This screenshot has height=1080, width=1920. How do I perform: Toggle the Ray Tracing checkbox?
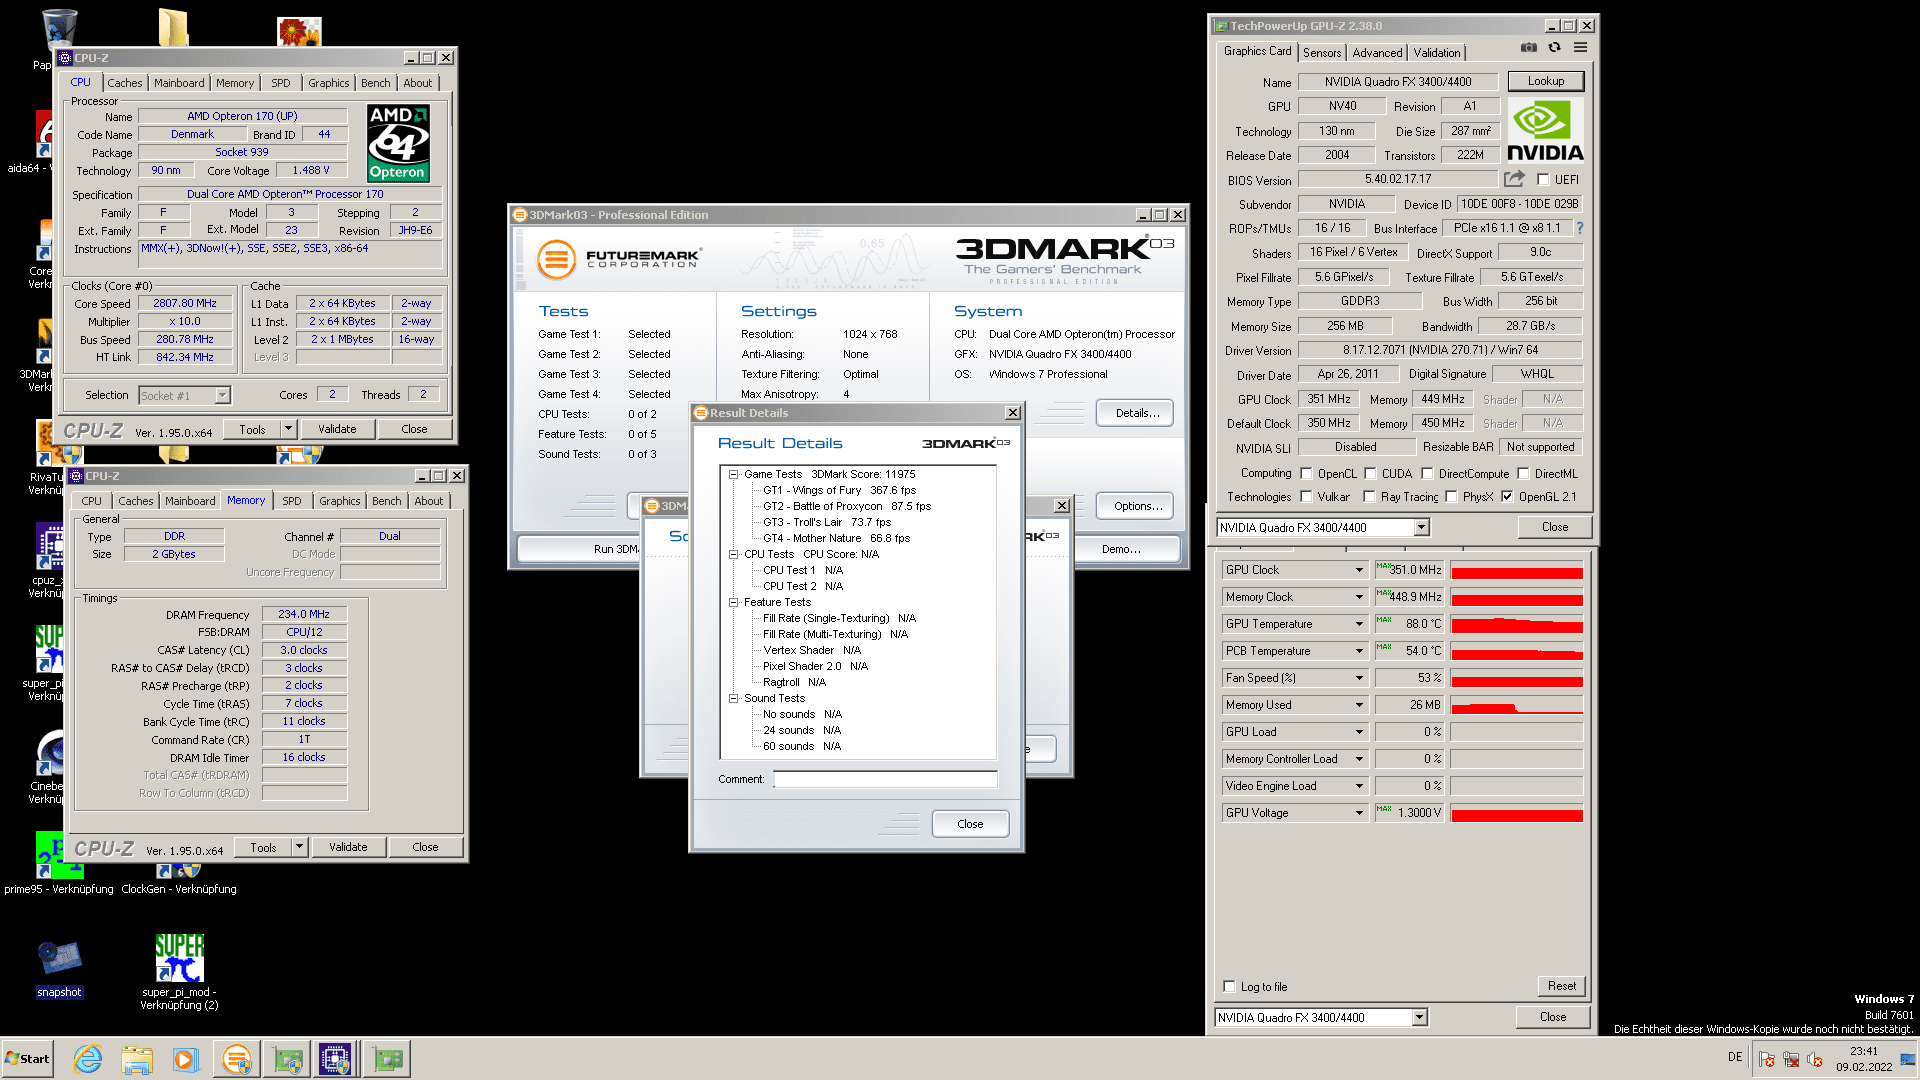pos(1369,497)
